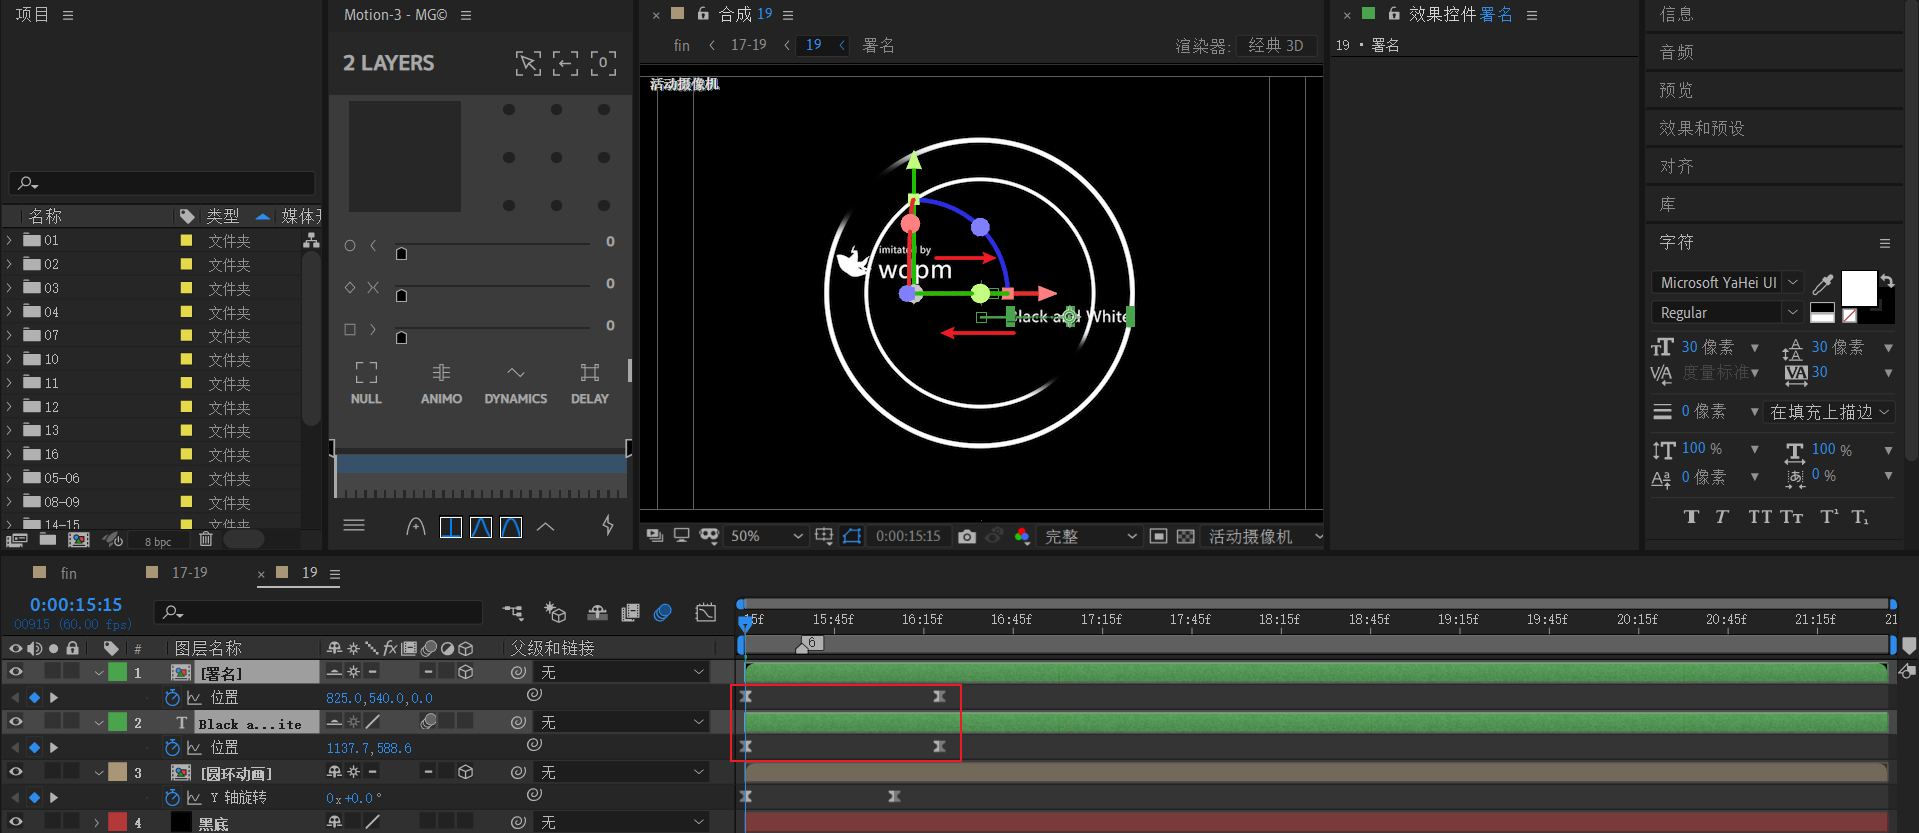Toggle lock on the 效果控件 panel

pyautogui.click(x=1394, y=14)
